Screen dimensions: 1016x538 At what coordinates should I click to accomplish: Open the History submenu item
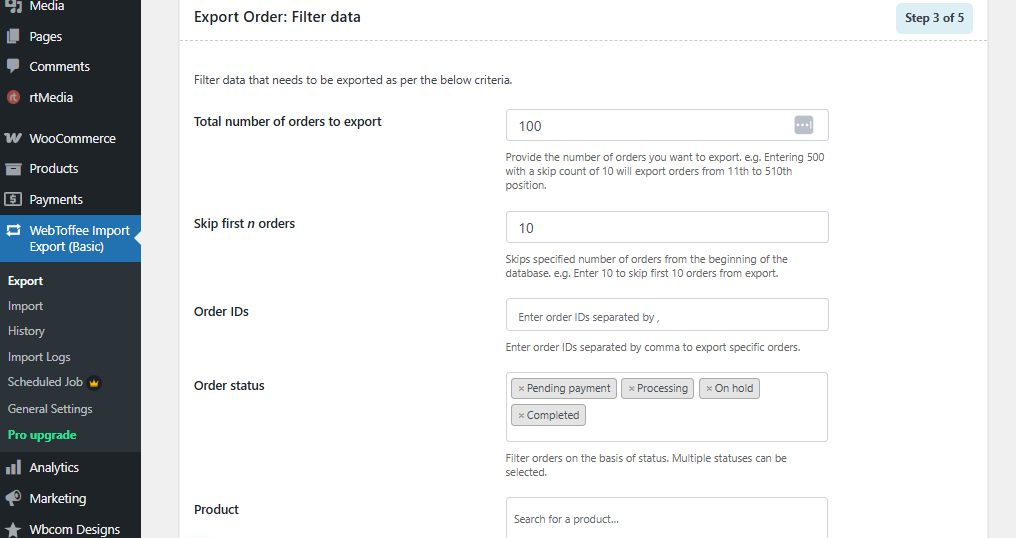pos(27,331)
